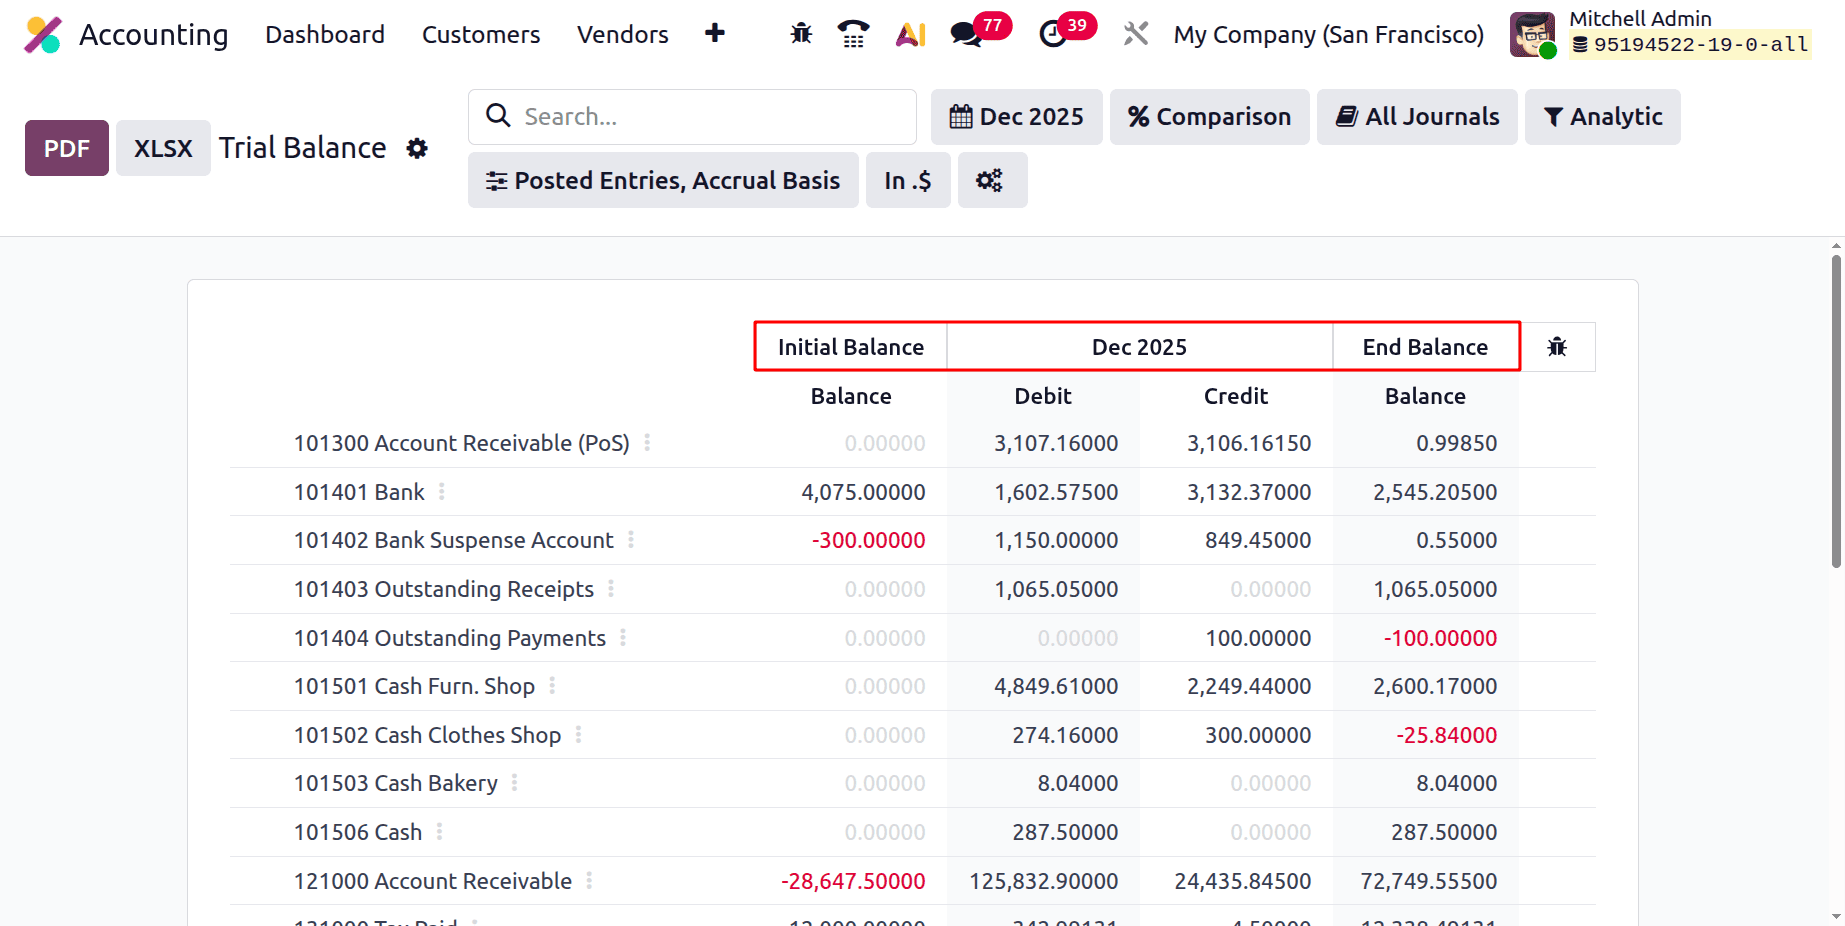Screen dimensions: 1845x926
Task: Click the Debit column header
Action: click(1043, 396)
